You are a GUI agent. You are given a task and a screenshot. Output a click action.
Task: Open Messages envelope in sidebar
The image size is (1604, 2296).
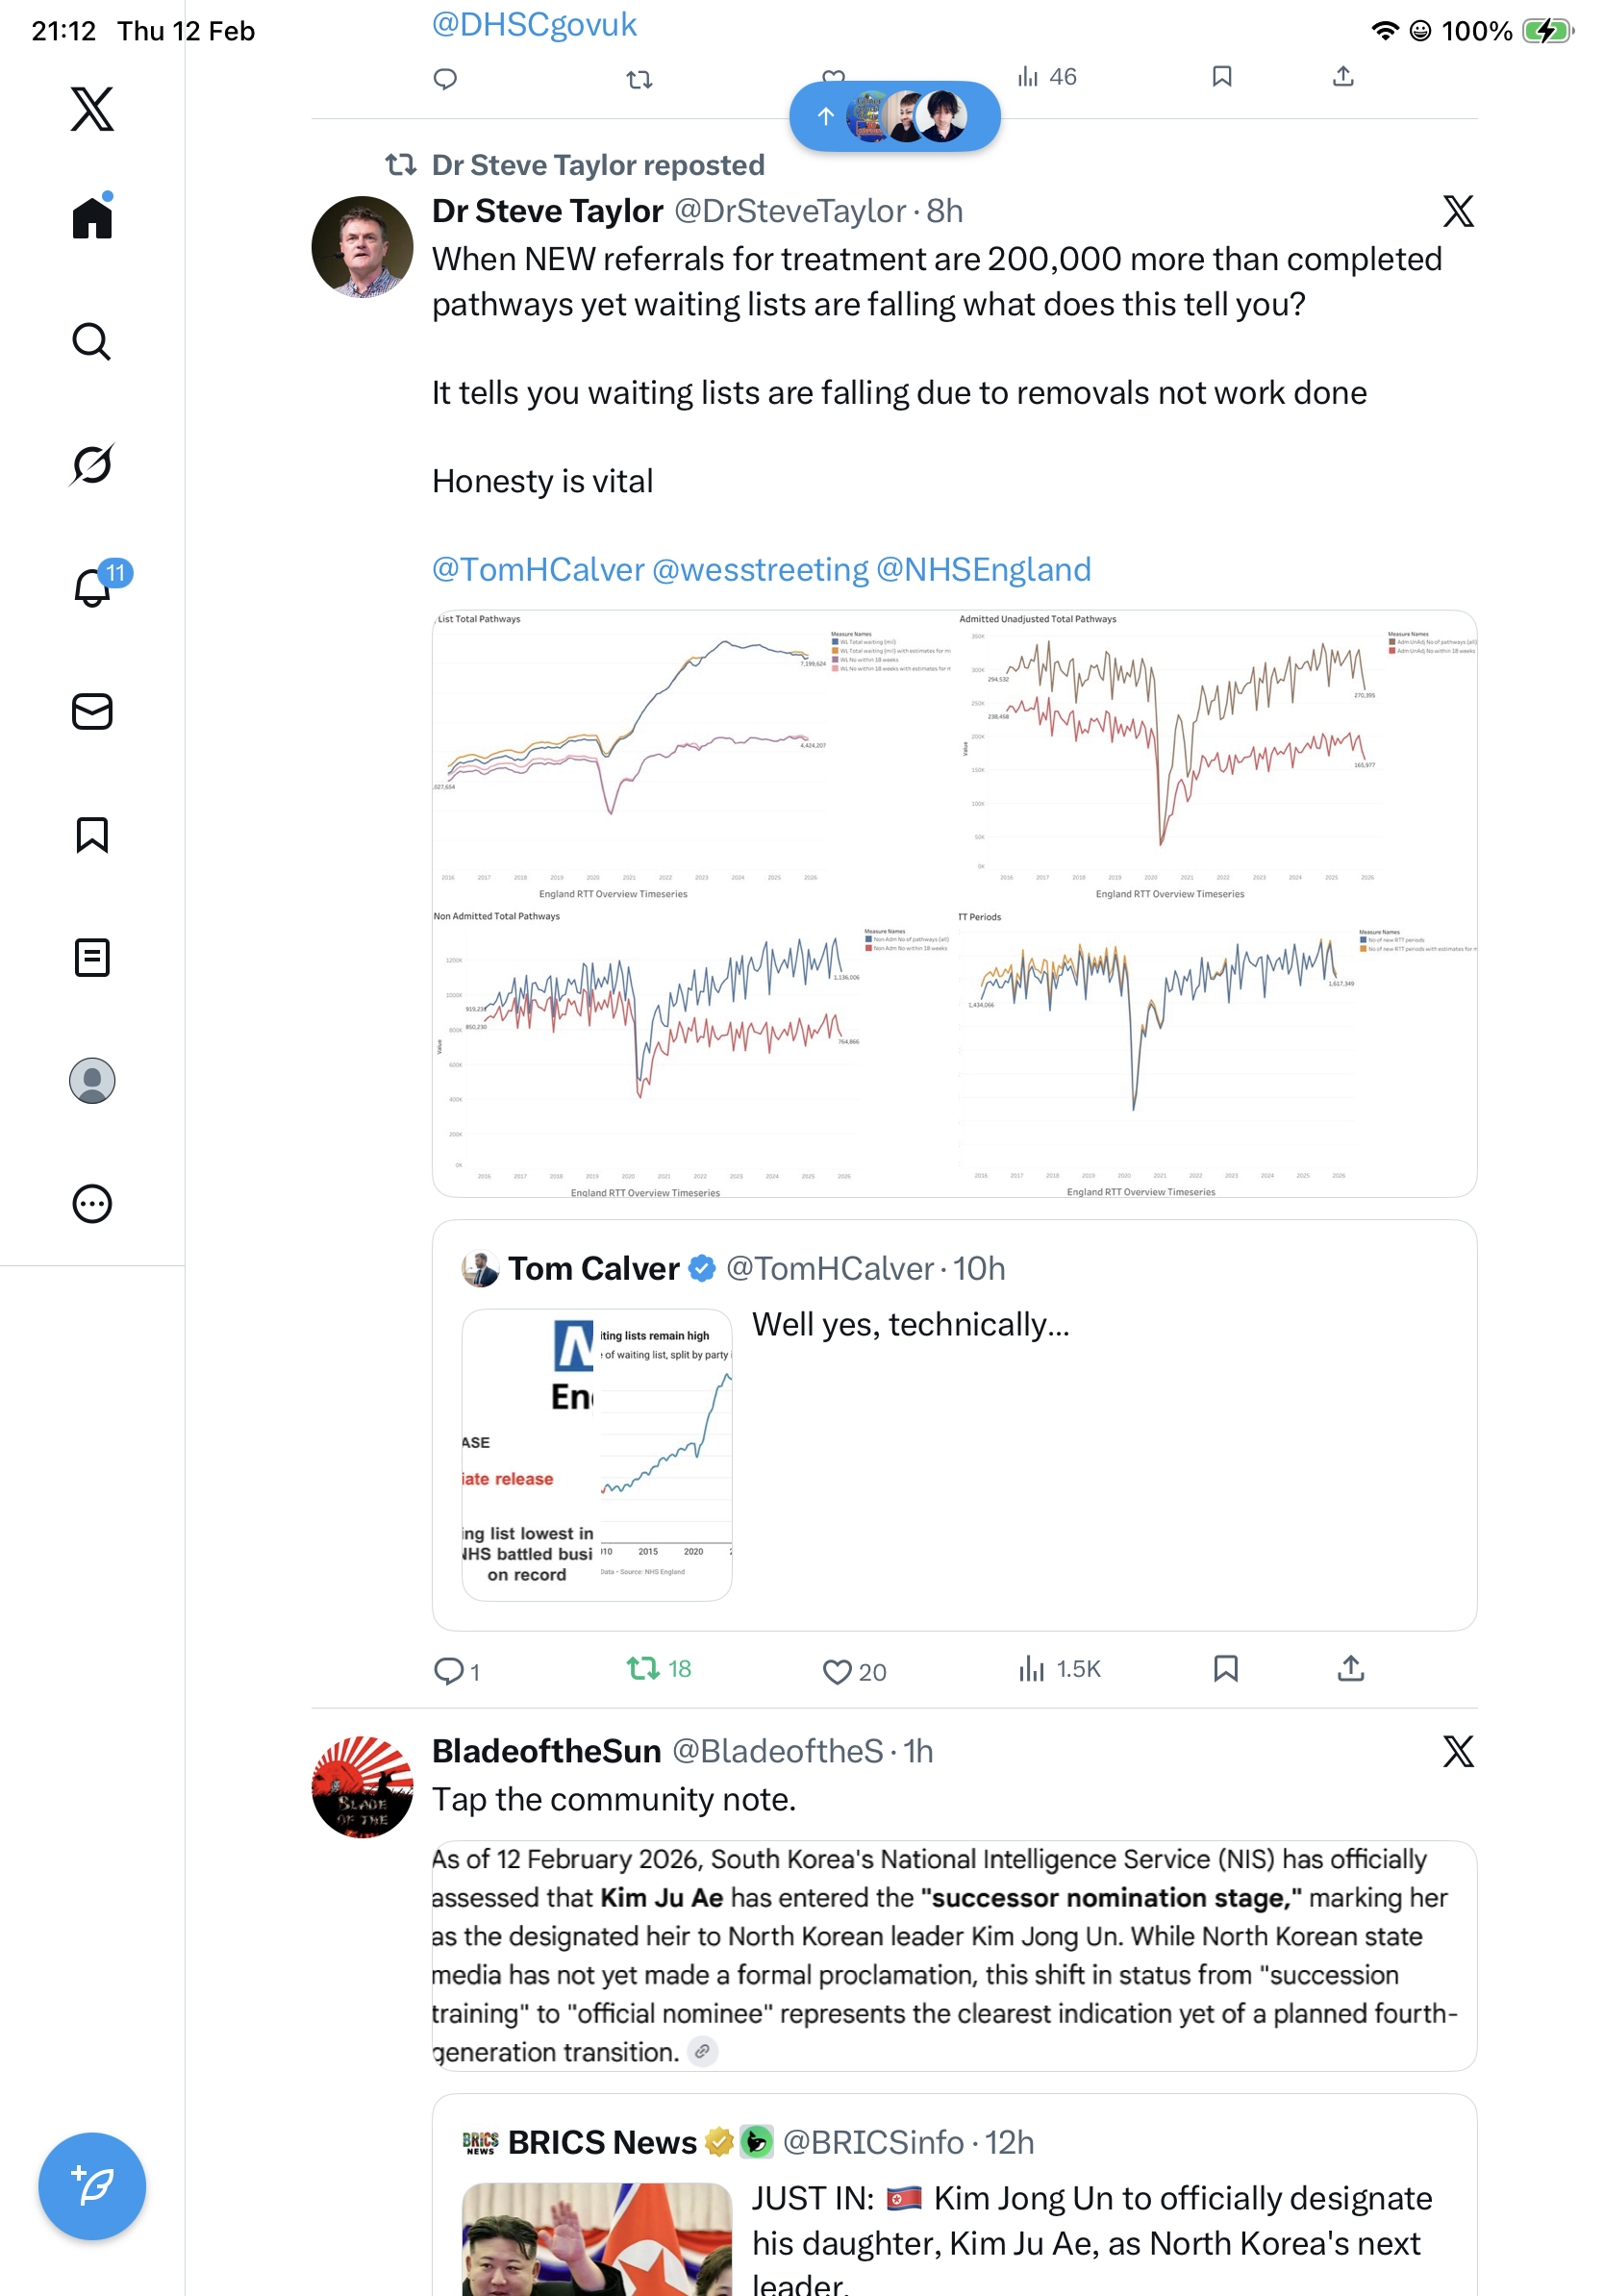[92, 711]
